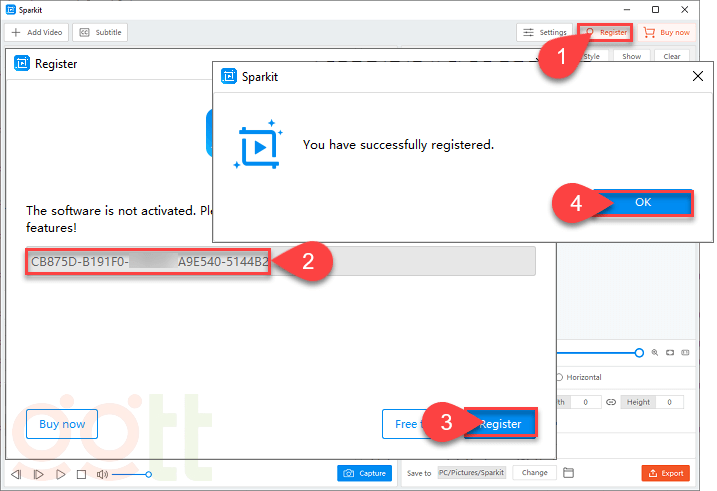
Task: Open the output folder icon
Action: [x=568, y=473]
